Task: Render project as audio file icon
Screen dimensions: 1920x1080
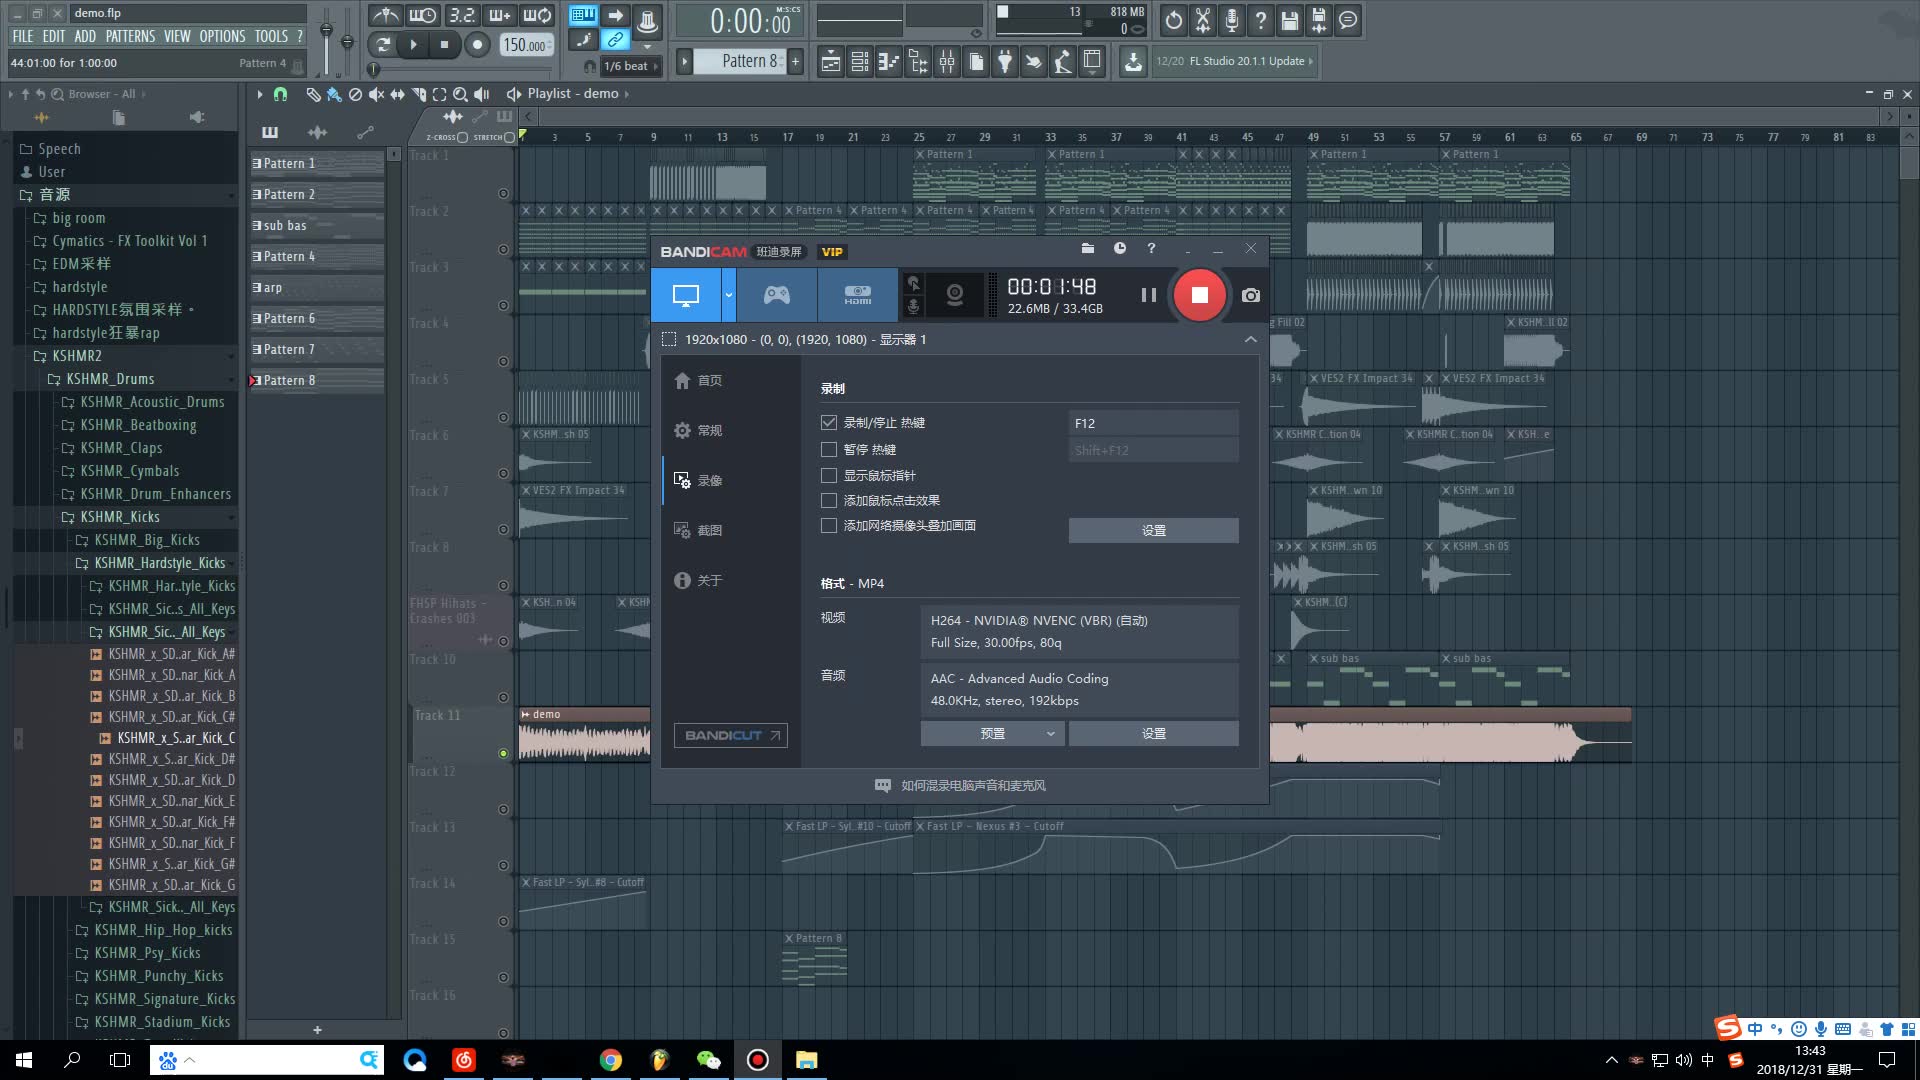Action: pyautogui.click(x=1319, y=20)
